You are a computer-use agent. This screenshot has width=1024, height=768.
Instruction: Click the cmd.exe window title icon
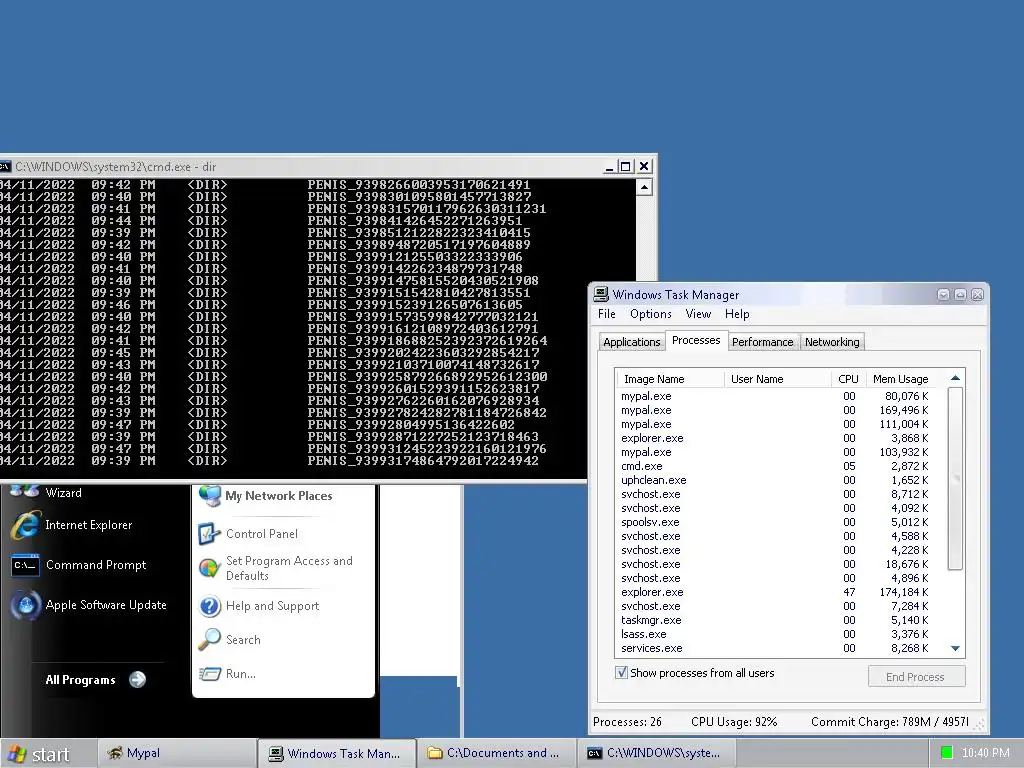coord(5,167)
